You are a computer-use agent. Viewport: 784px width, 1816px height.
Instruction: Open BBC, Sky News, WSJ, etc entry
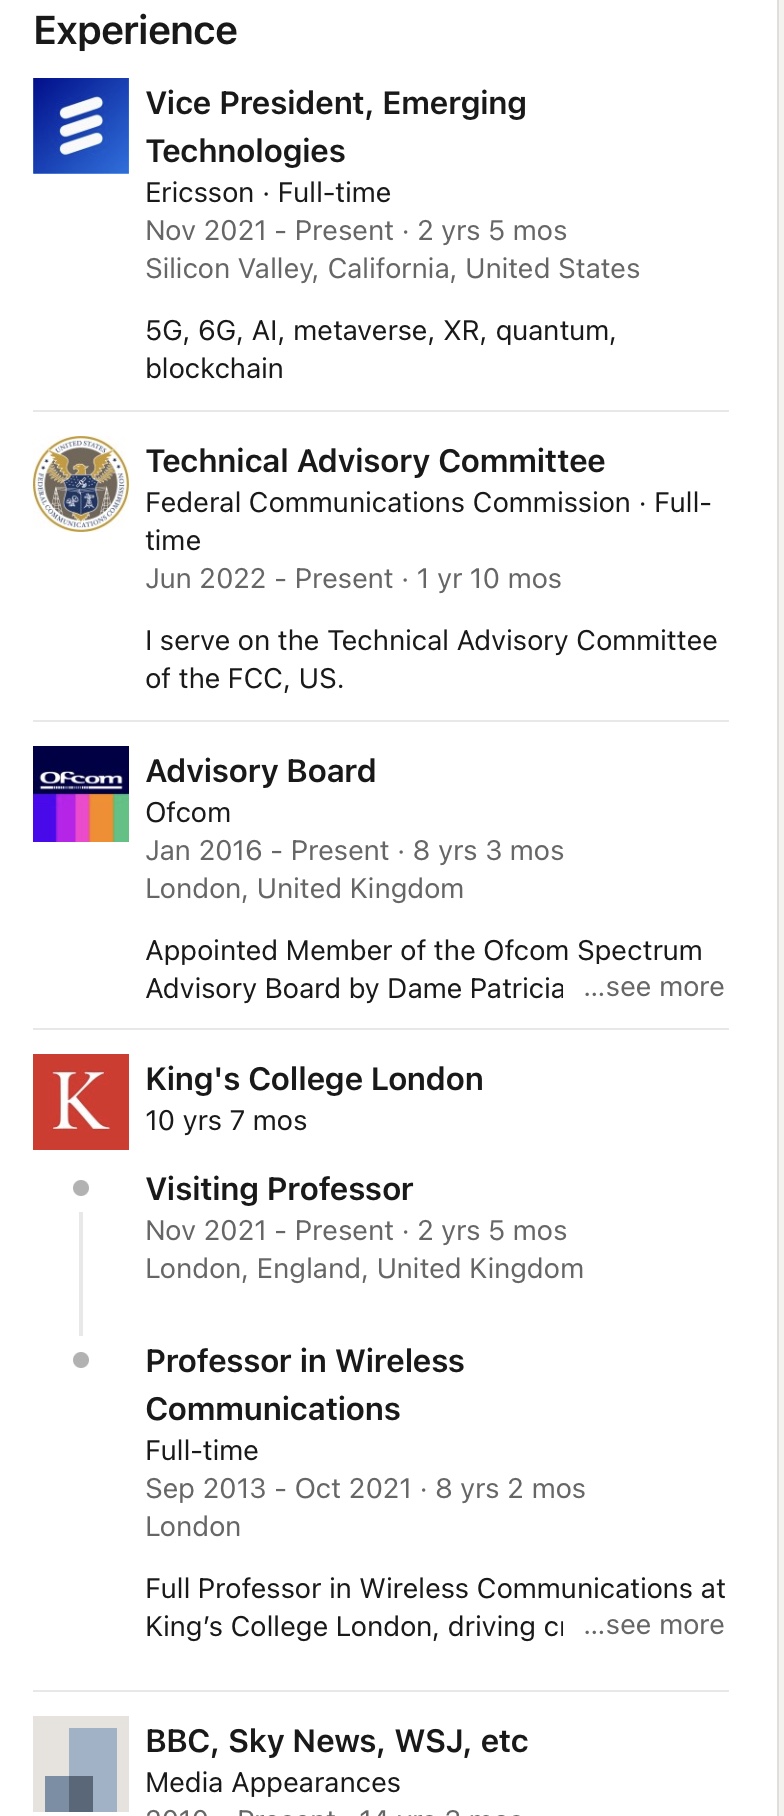point(336,1741)
